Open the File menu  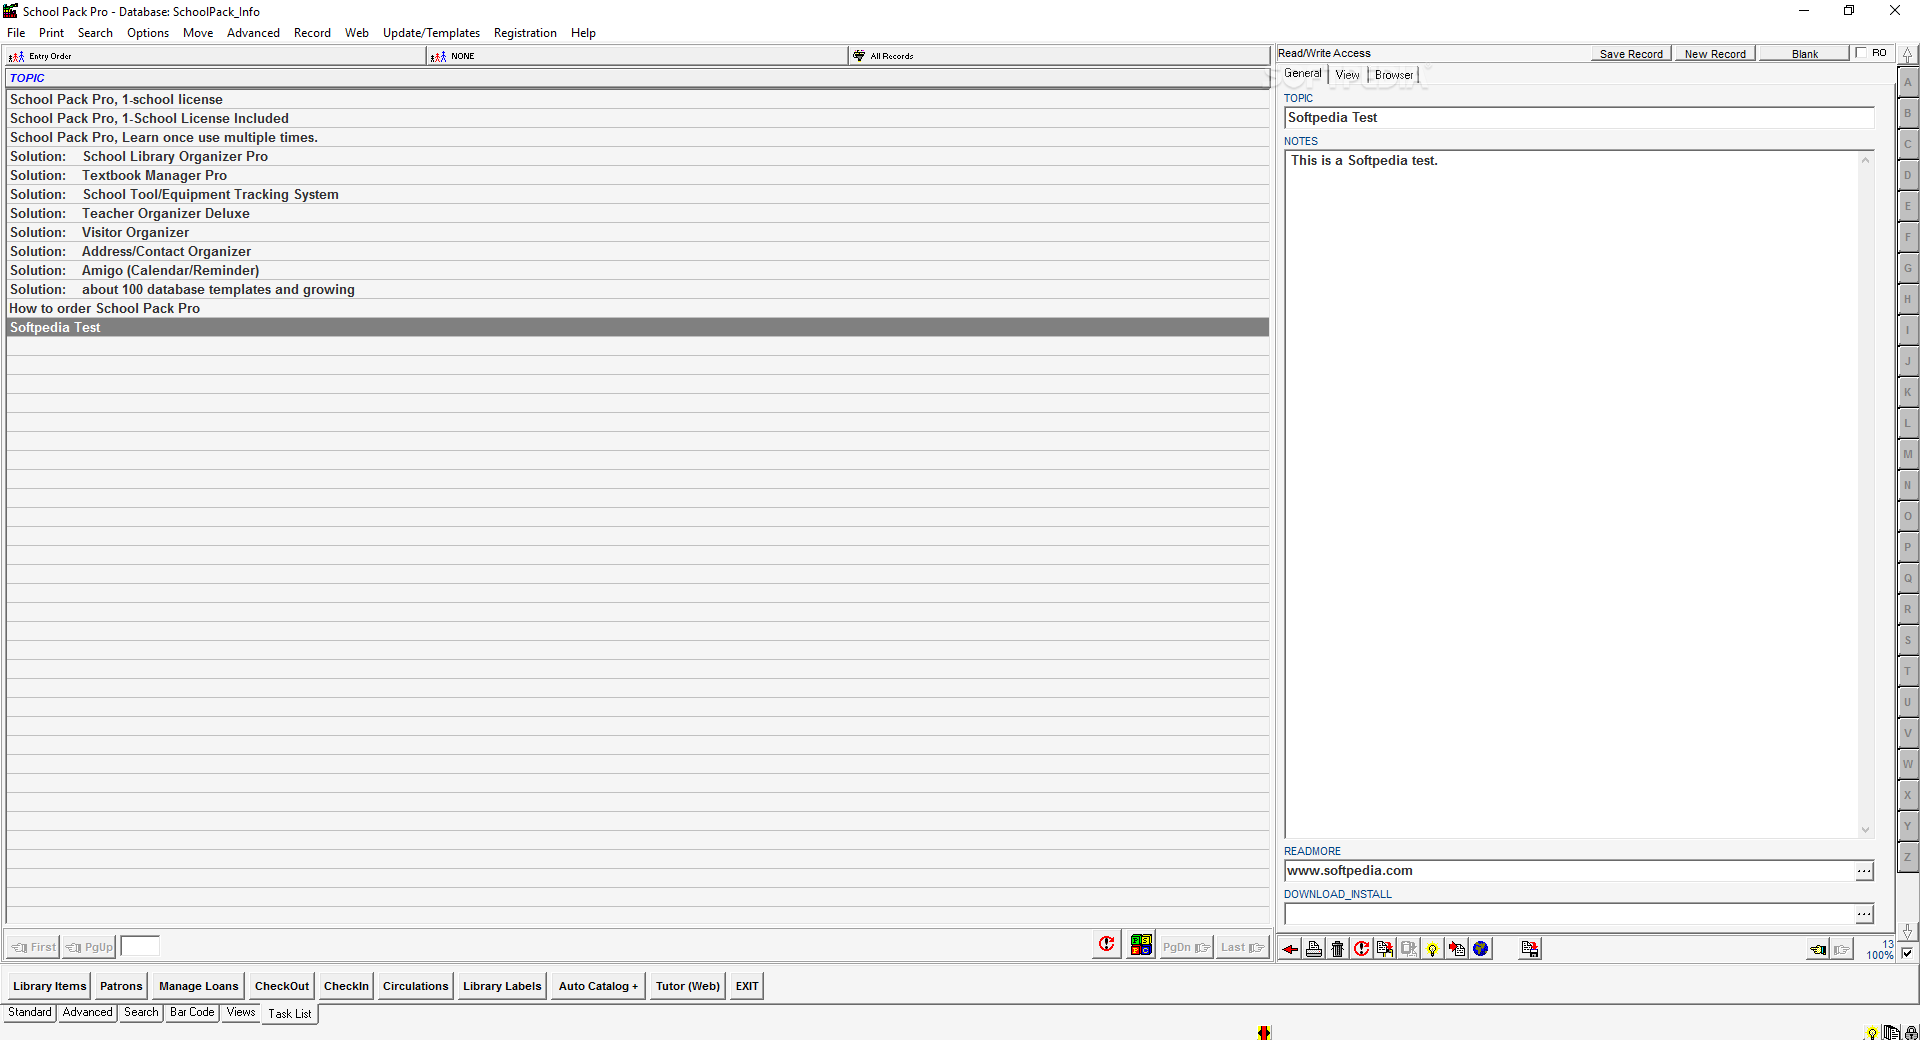[16, 33]
